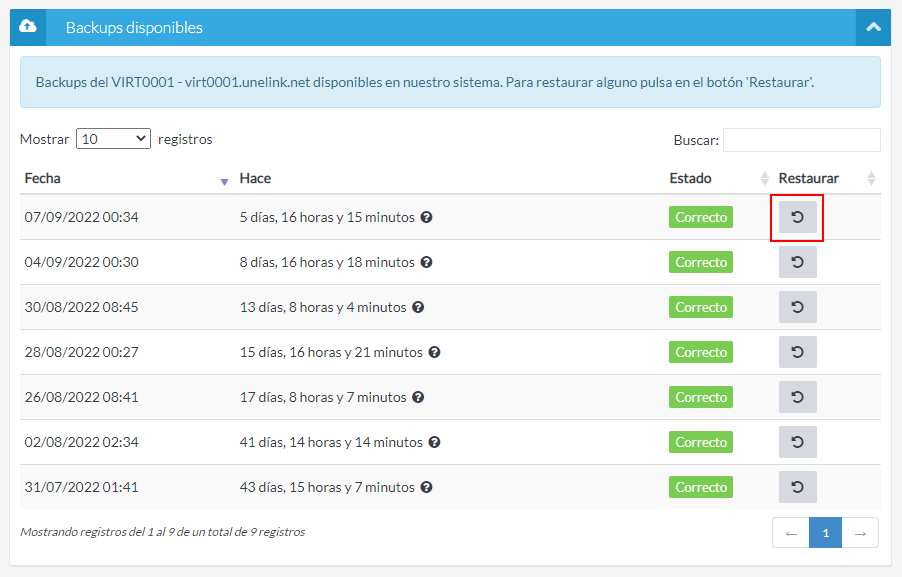Click help icon beside 43 días, 15 horas
This screenshot has width=902, height=577.
426,487
